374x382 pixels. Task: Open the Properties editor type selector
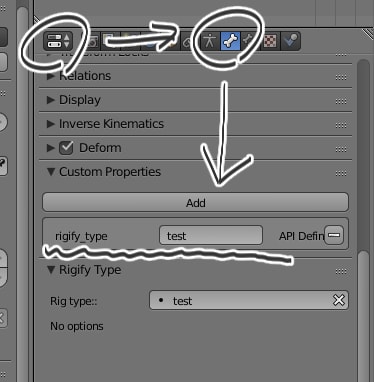click(x=58, y=41)
